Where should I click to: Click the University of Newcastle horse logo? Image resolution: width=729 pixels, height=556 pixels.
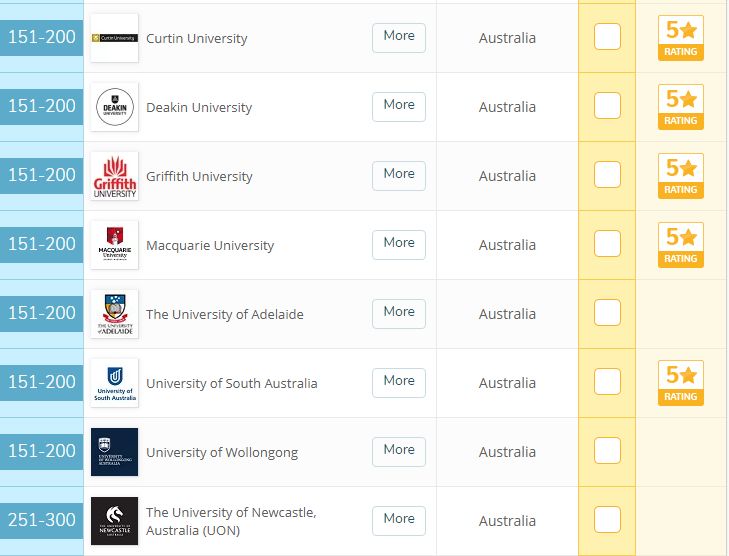(x=114, y=521)
